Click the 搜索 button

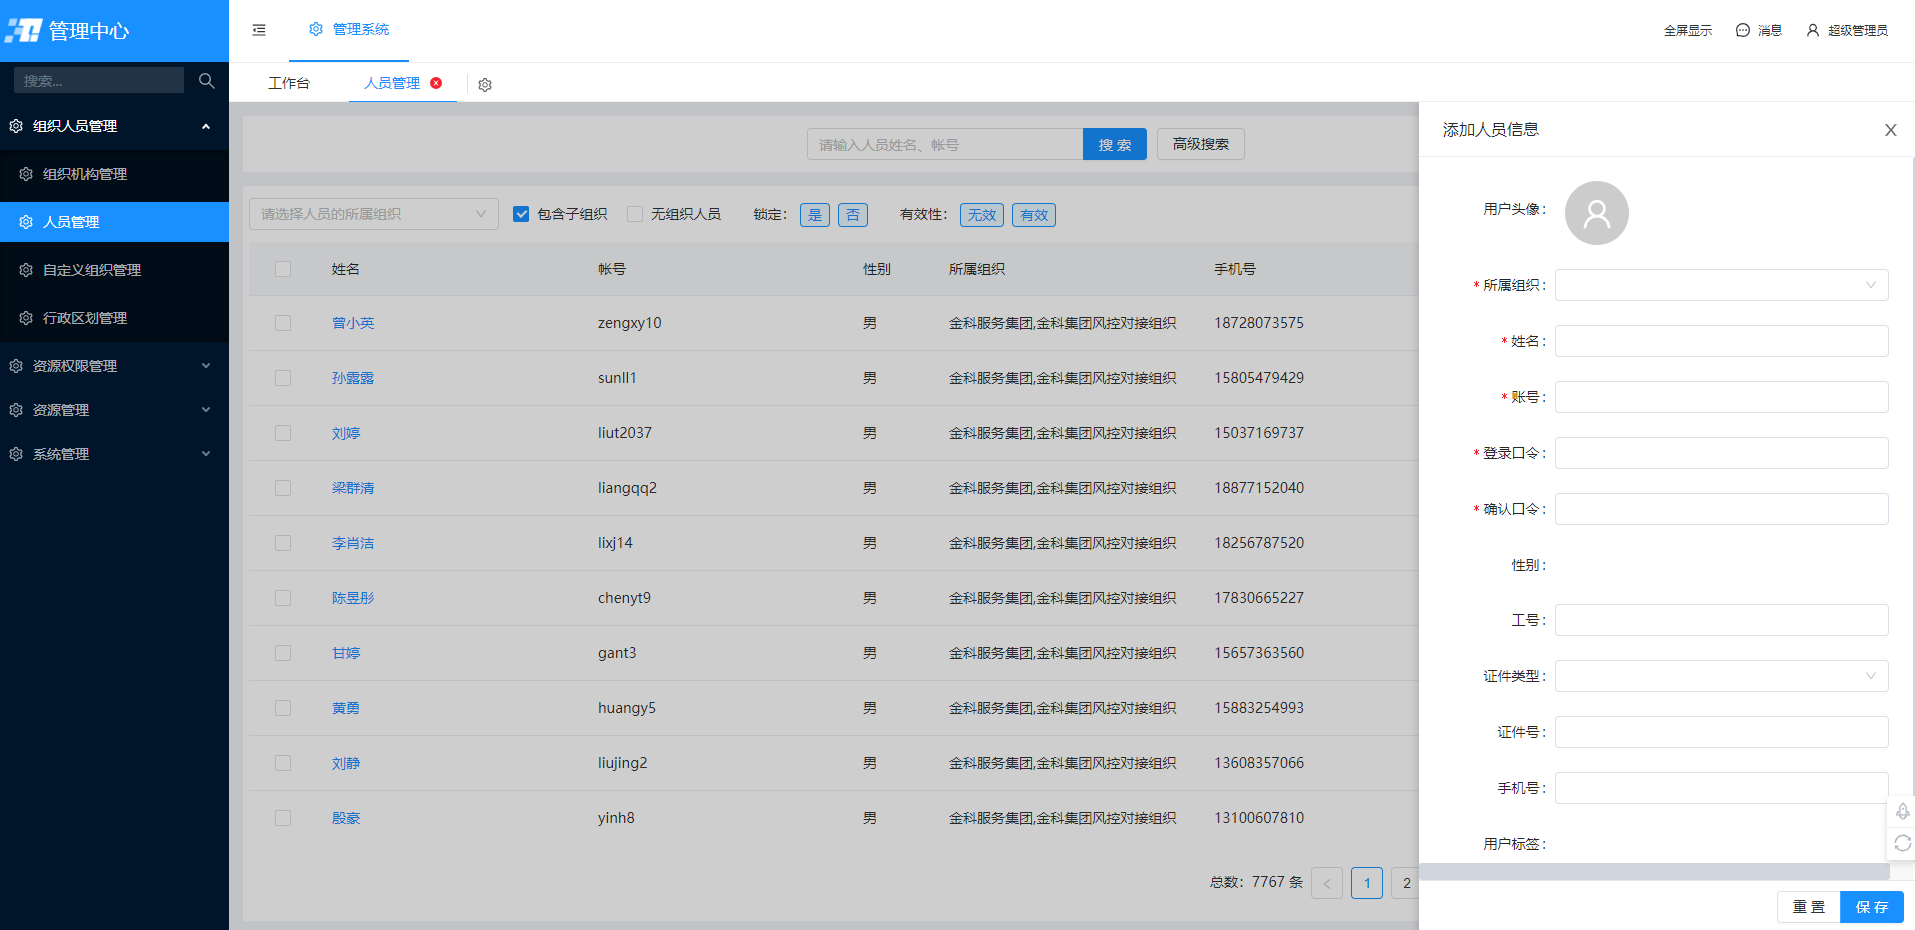click(1115, 144)
